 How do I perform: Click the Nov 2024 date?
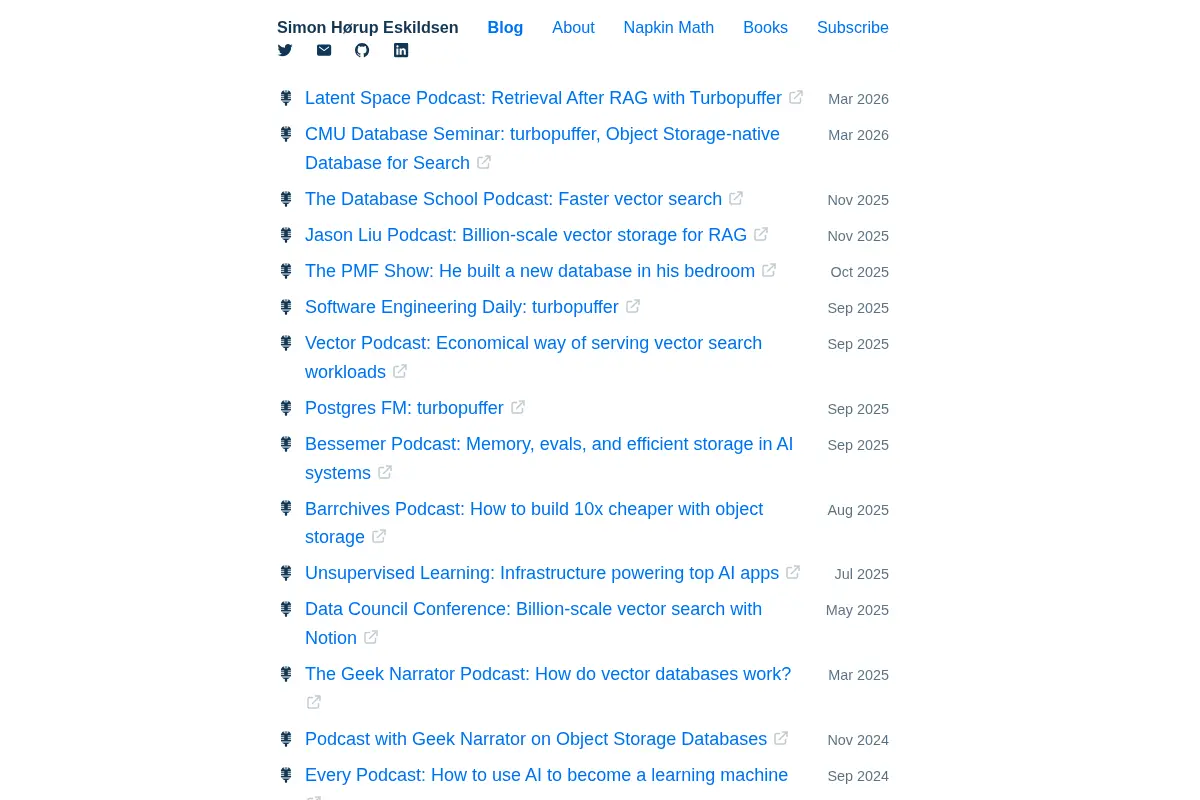tap(858, 740)
